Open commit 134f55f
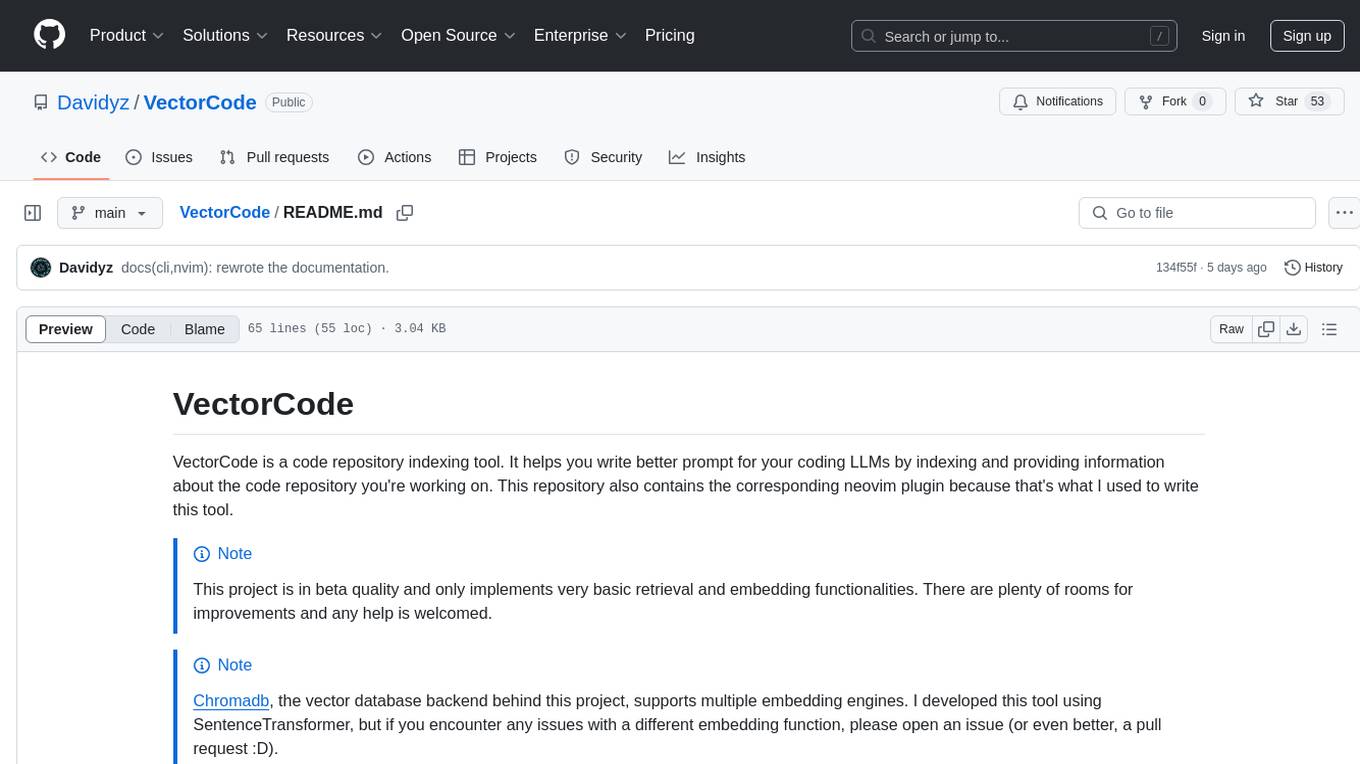This screenshot has width=1360, height=764. click(1176, 268)
